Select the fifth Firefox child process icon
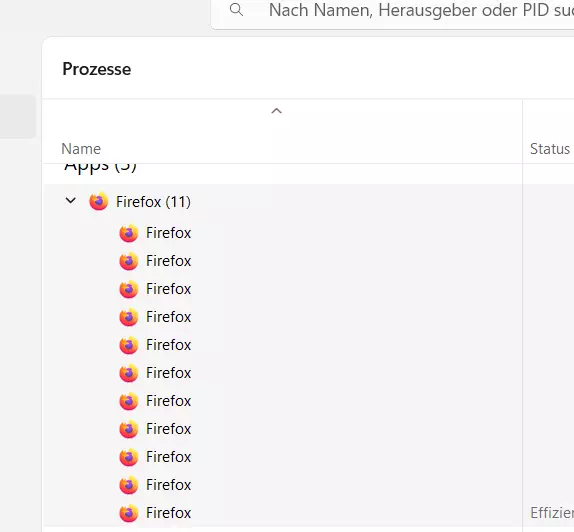Image resolution: width=574 pixels, height=532 pixels. click(x=128, y=345)
